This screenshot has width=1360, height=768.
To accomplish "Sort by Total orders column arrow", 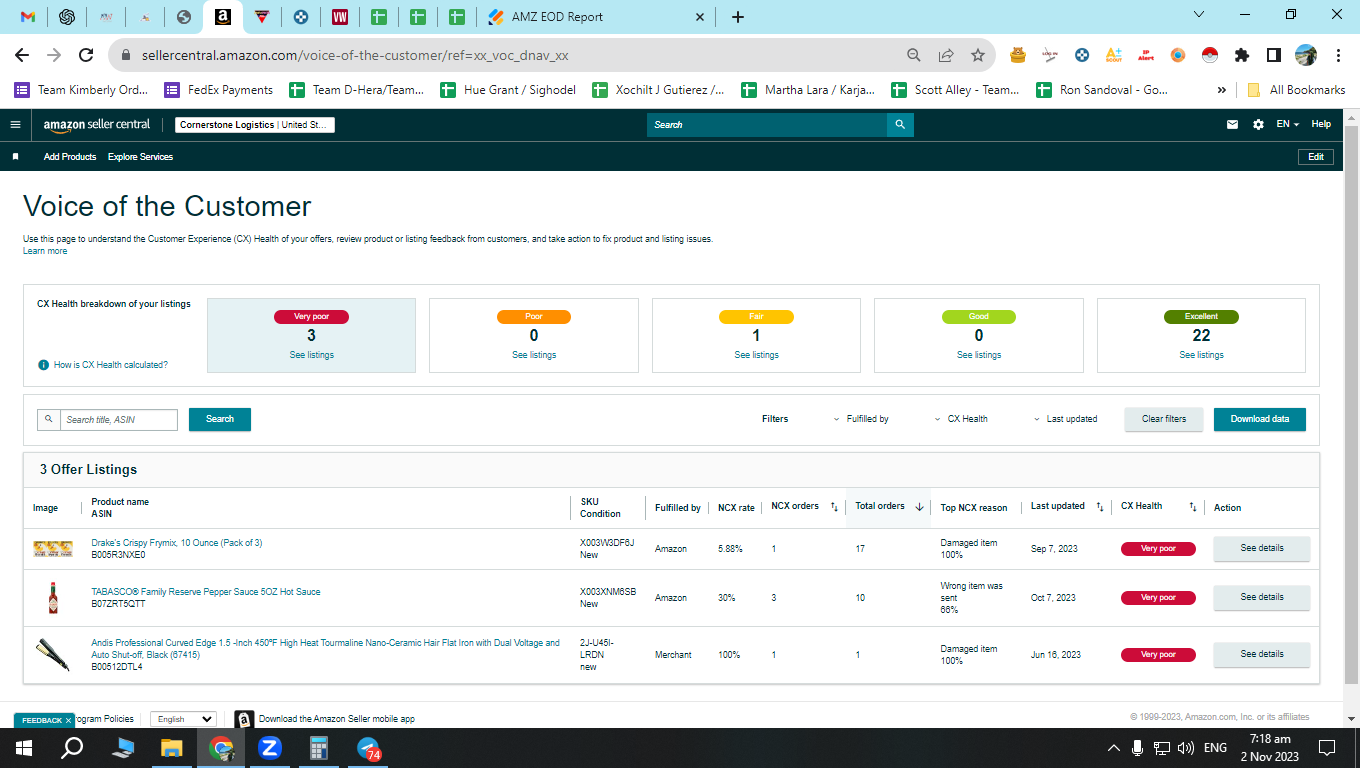I will pos(919,507).
